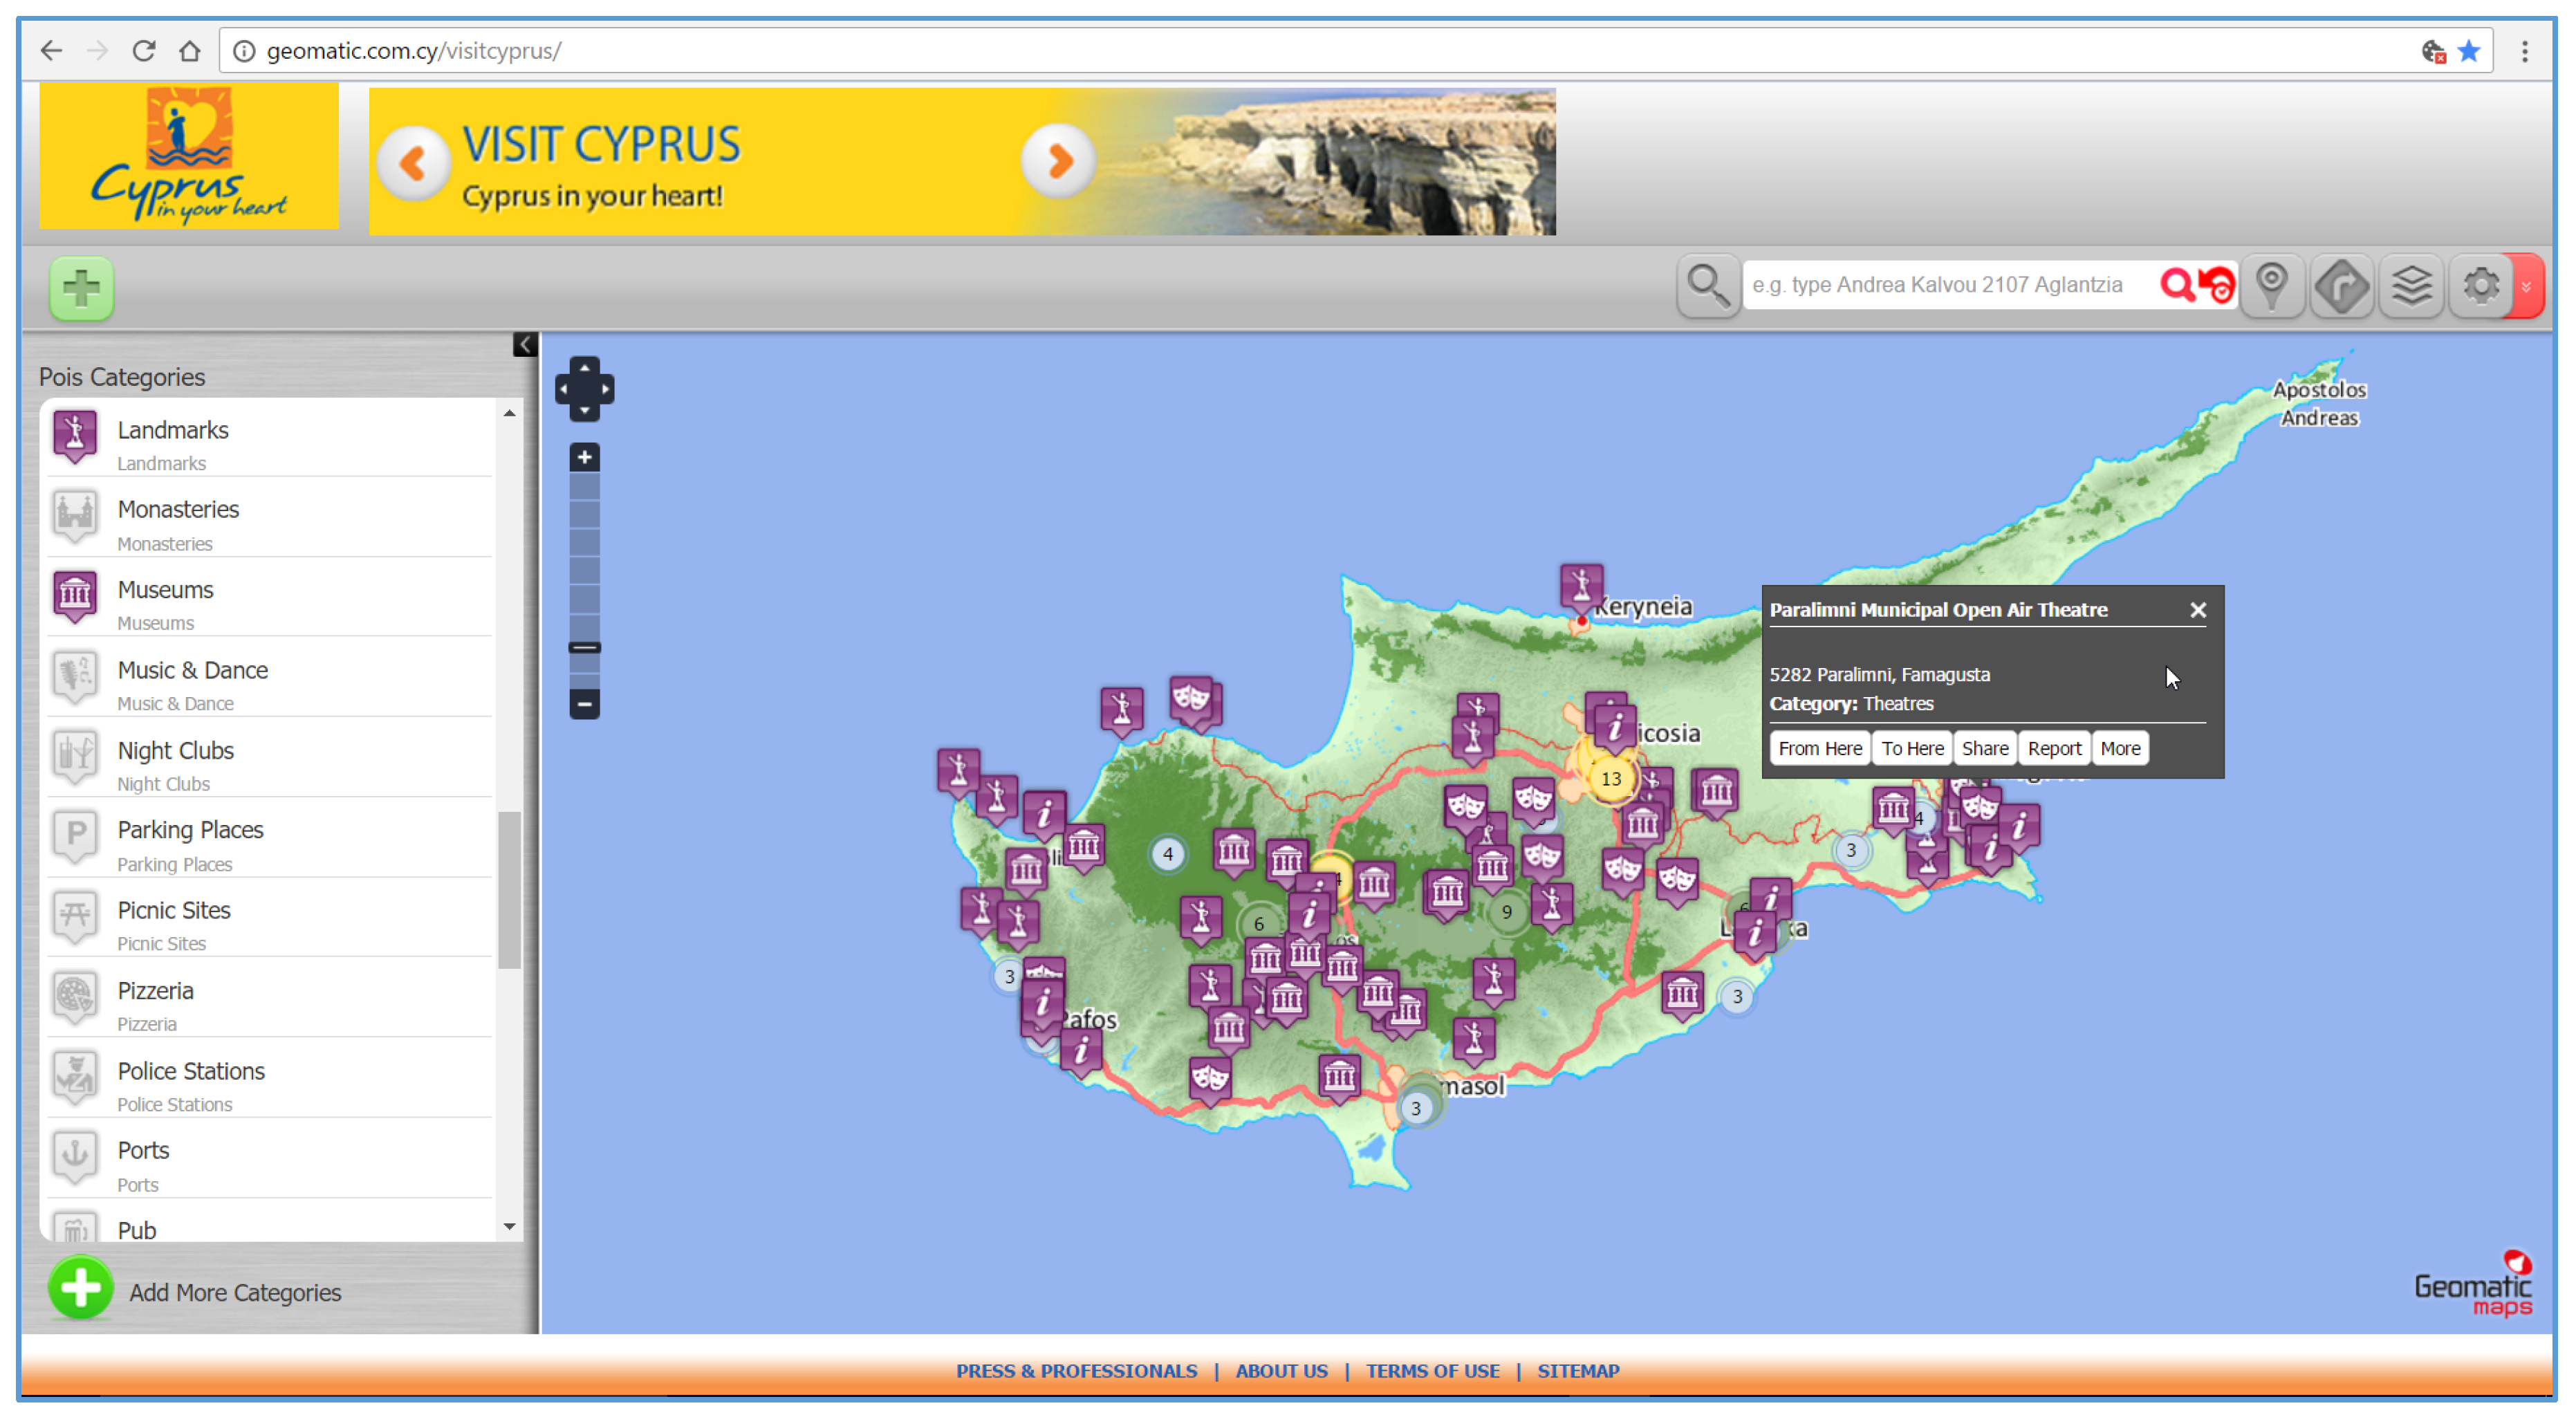Collapse the Pois Categories side panel

[x=525, y=345]
